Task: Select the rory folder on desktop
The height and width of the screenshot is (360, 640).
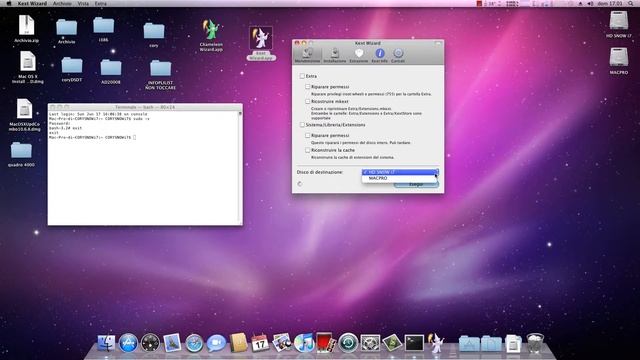Action: click(x=154, y=35)
